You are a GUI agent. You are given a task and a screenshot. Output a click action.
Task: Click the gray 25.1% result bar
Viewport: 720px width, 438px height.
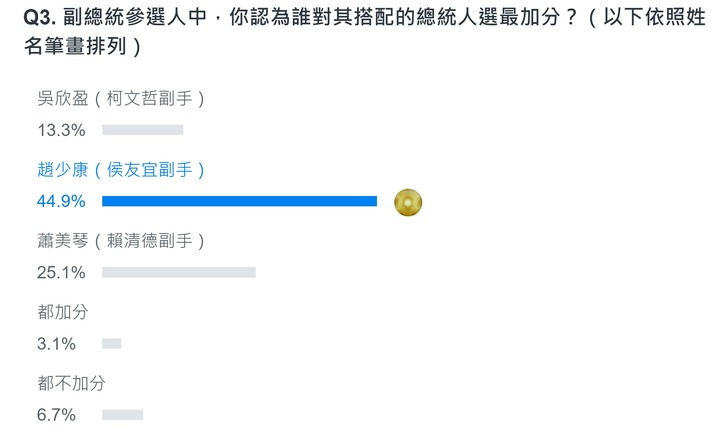[179, 272]
